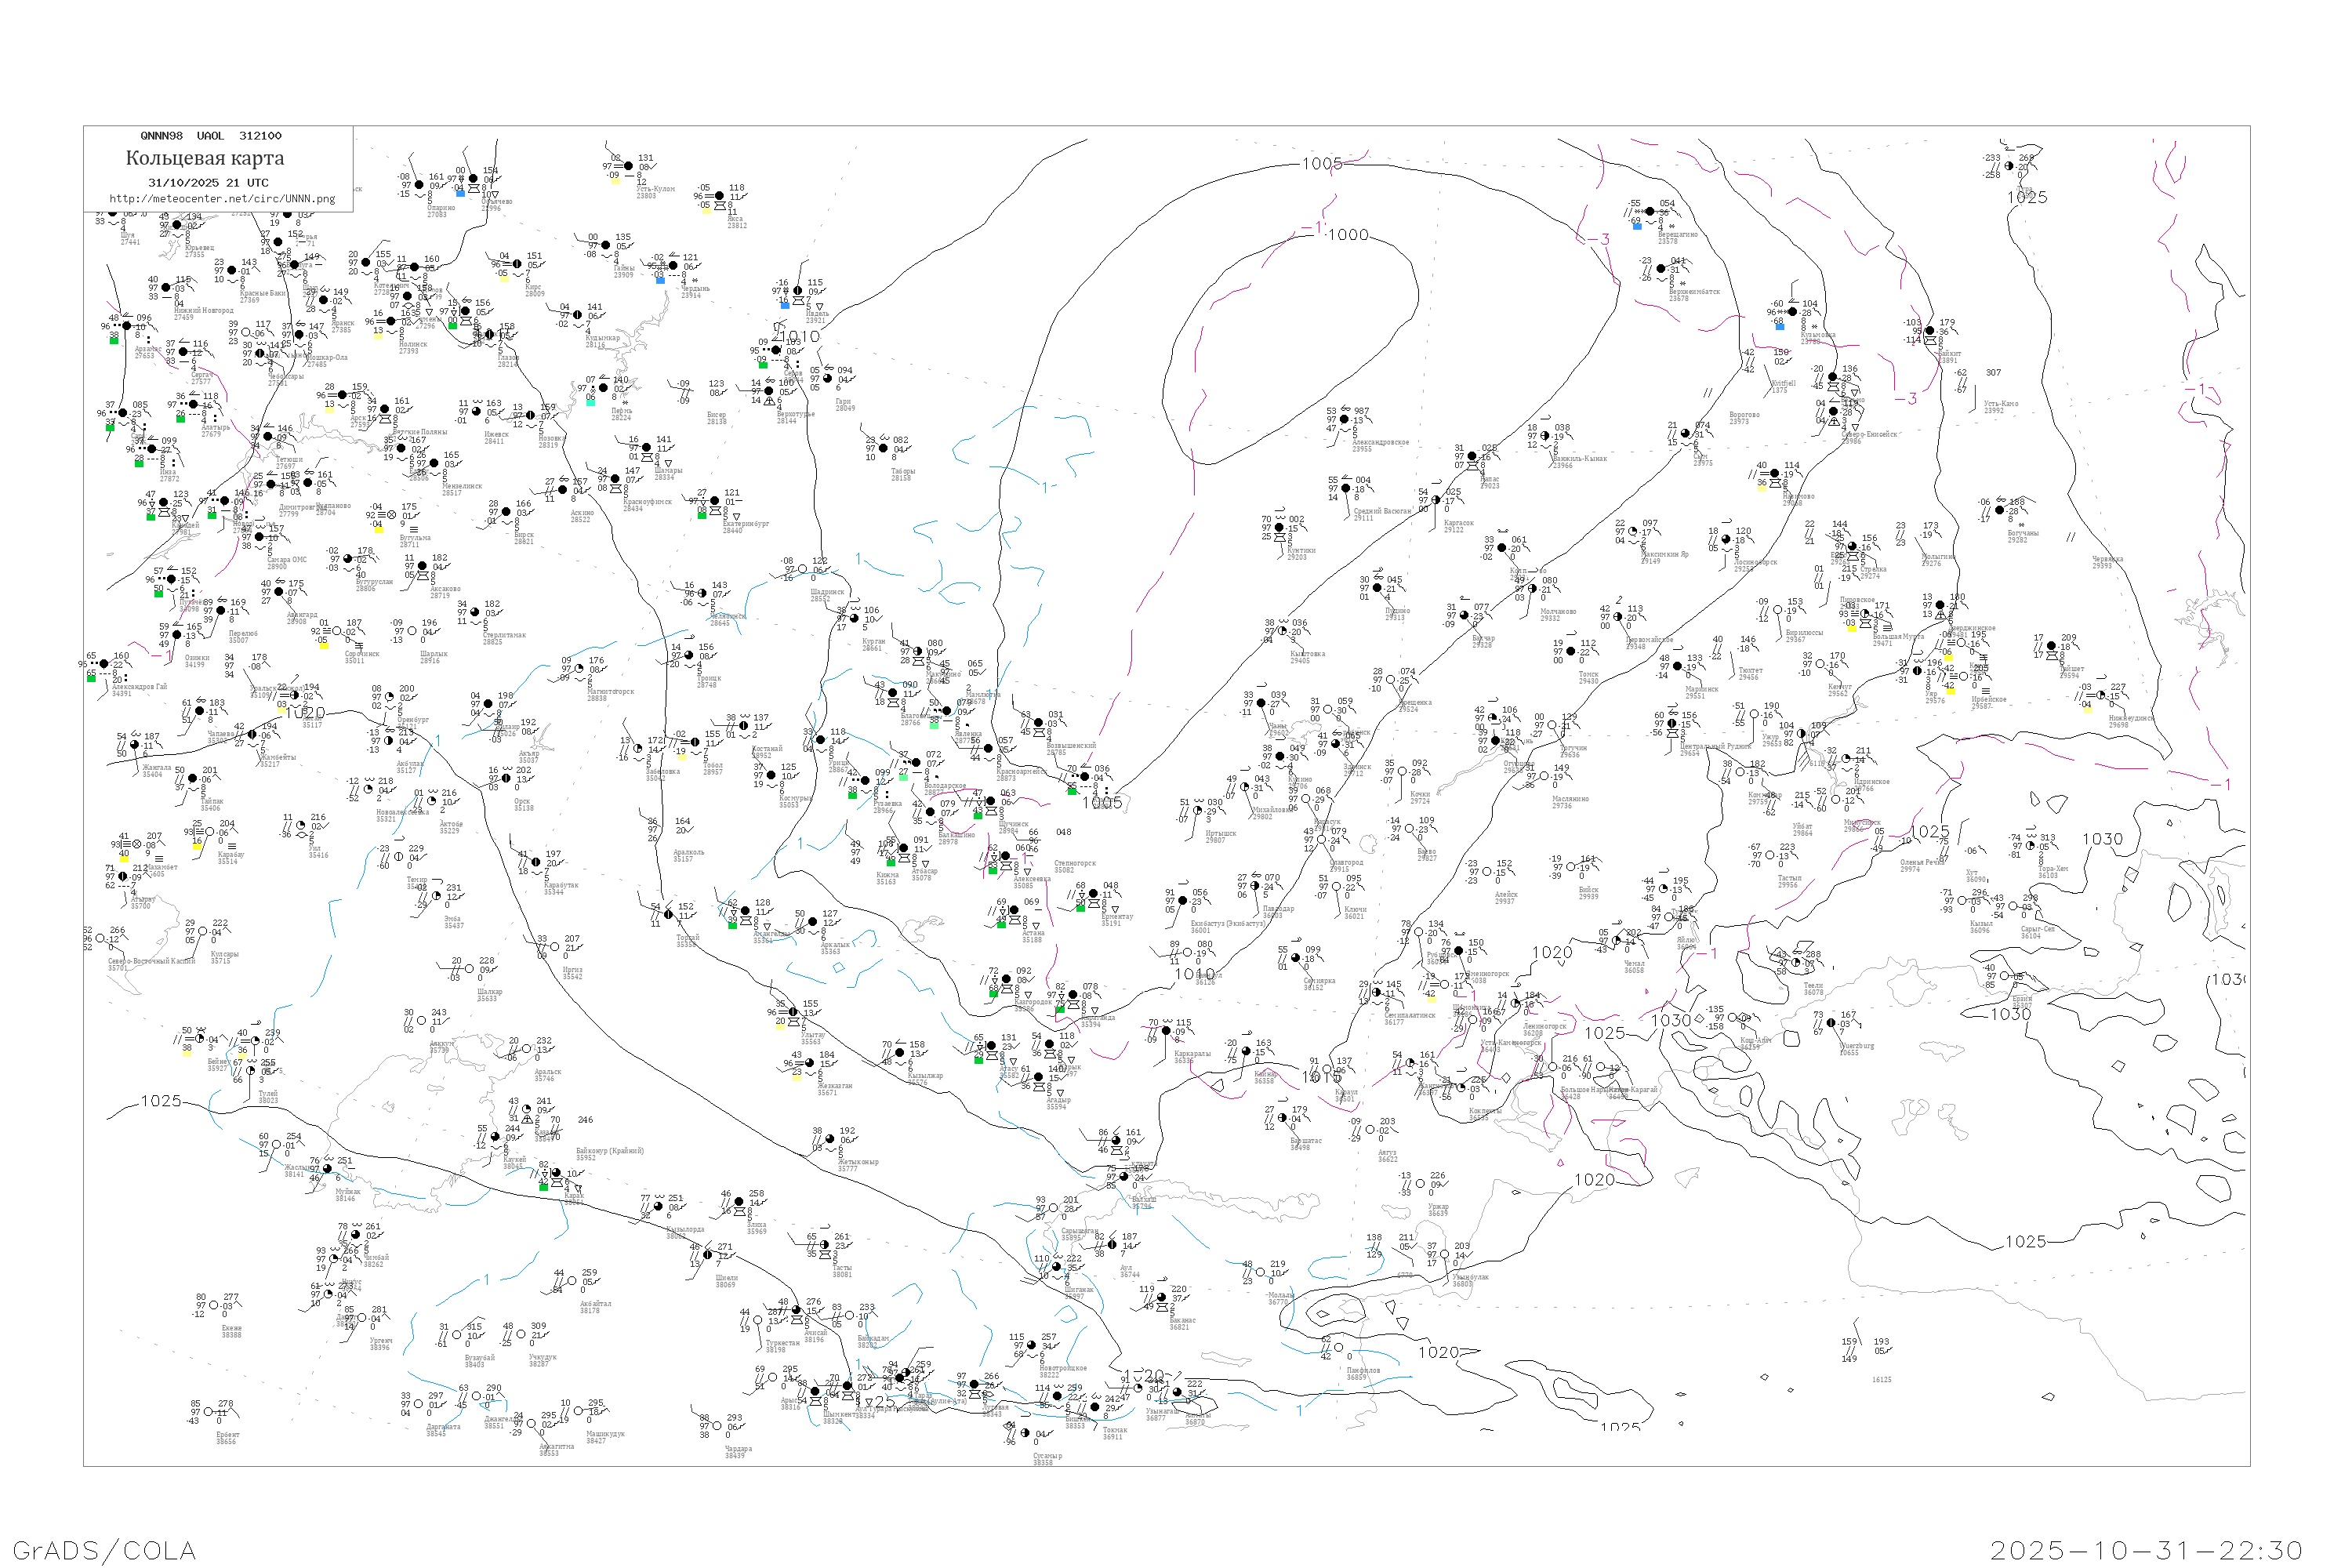This screenshot has height=1568, width=2352.
Task: Click the cyan square at Пермь station
Action: (591, 403)
